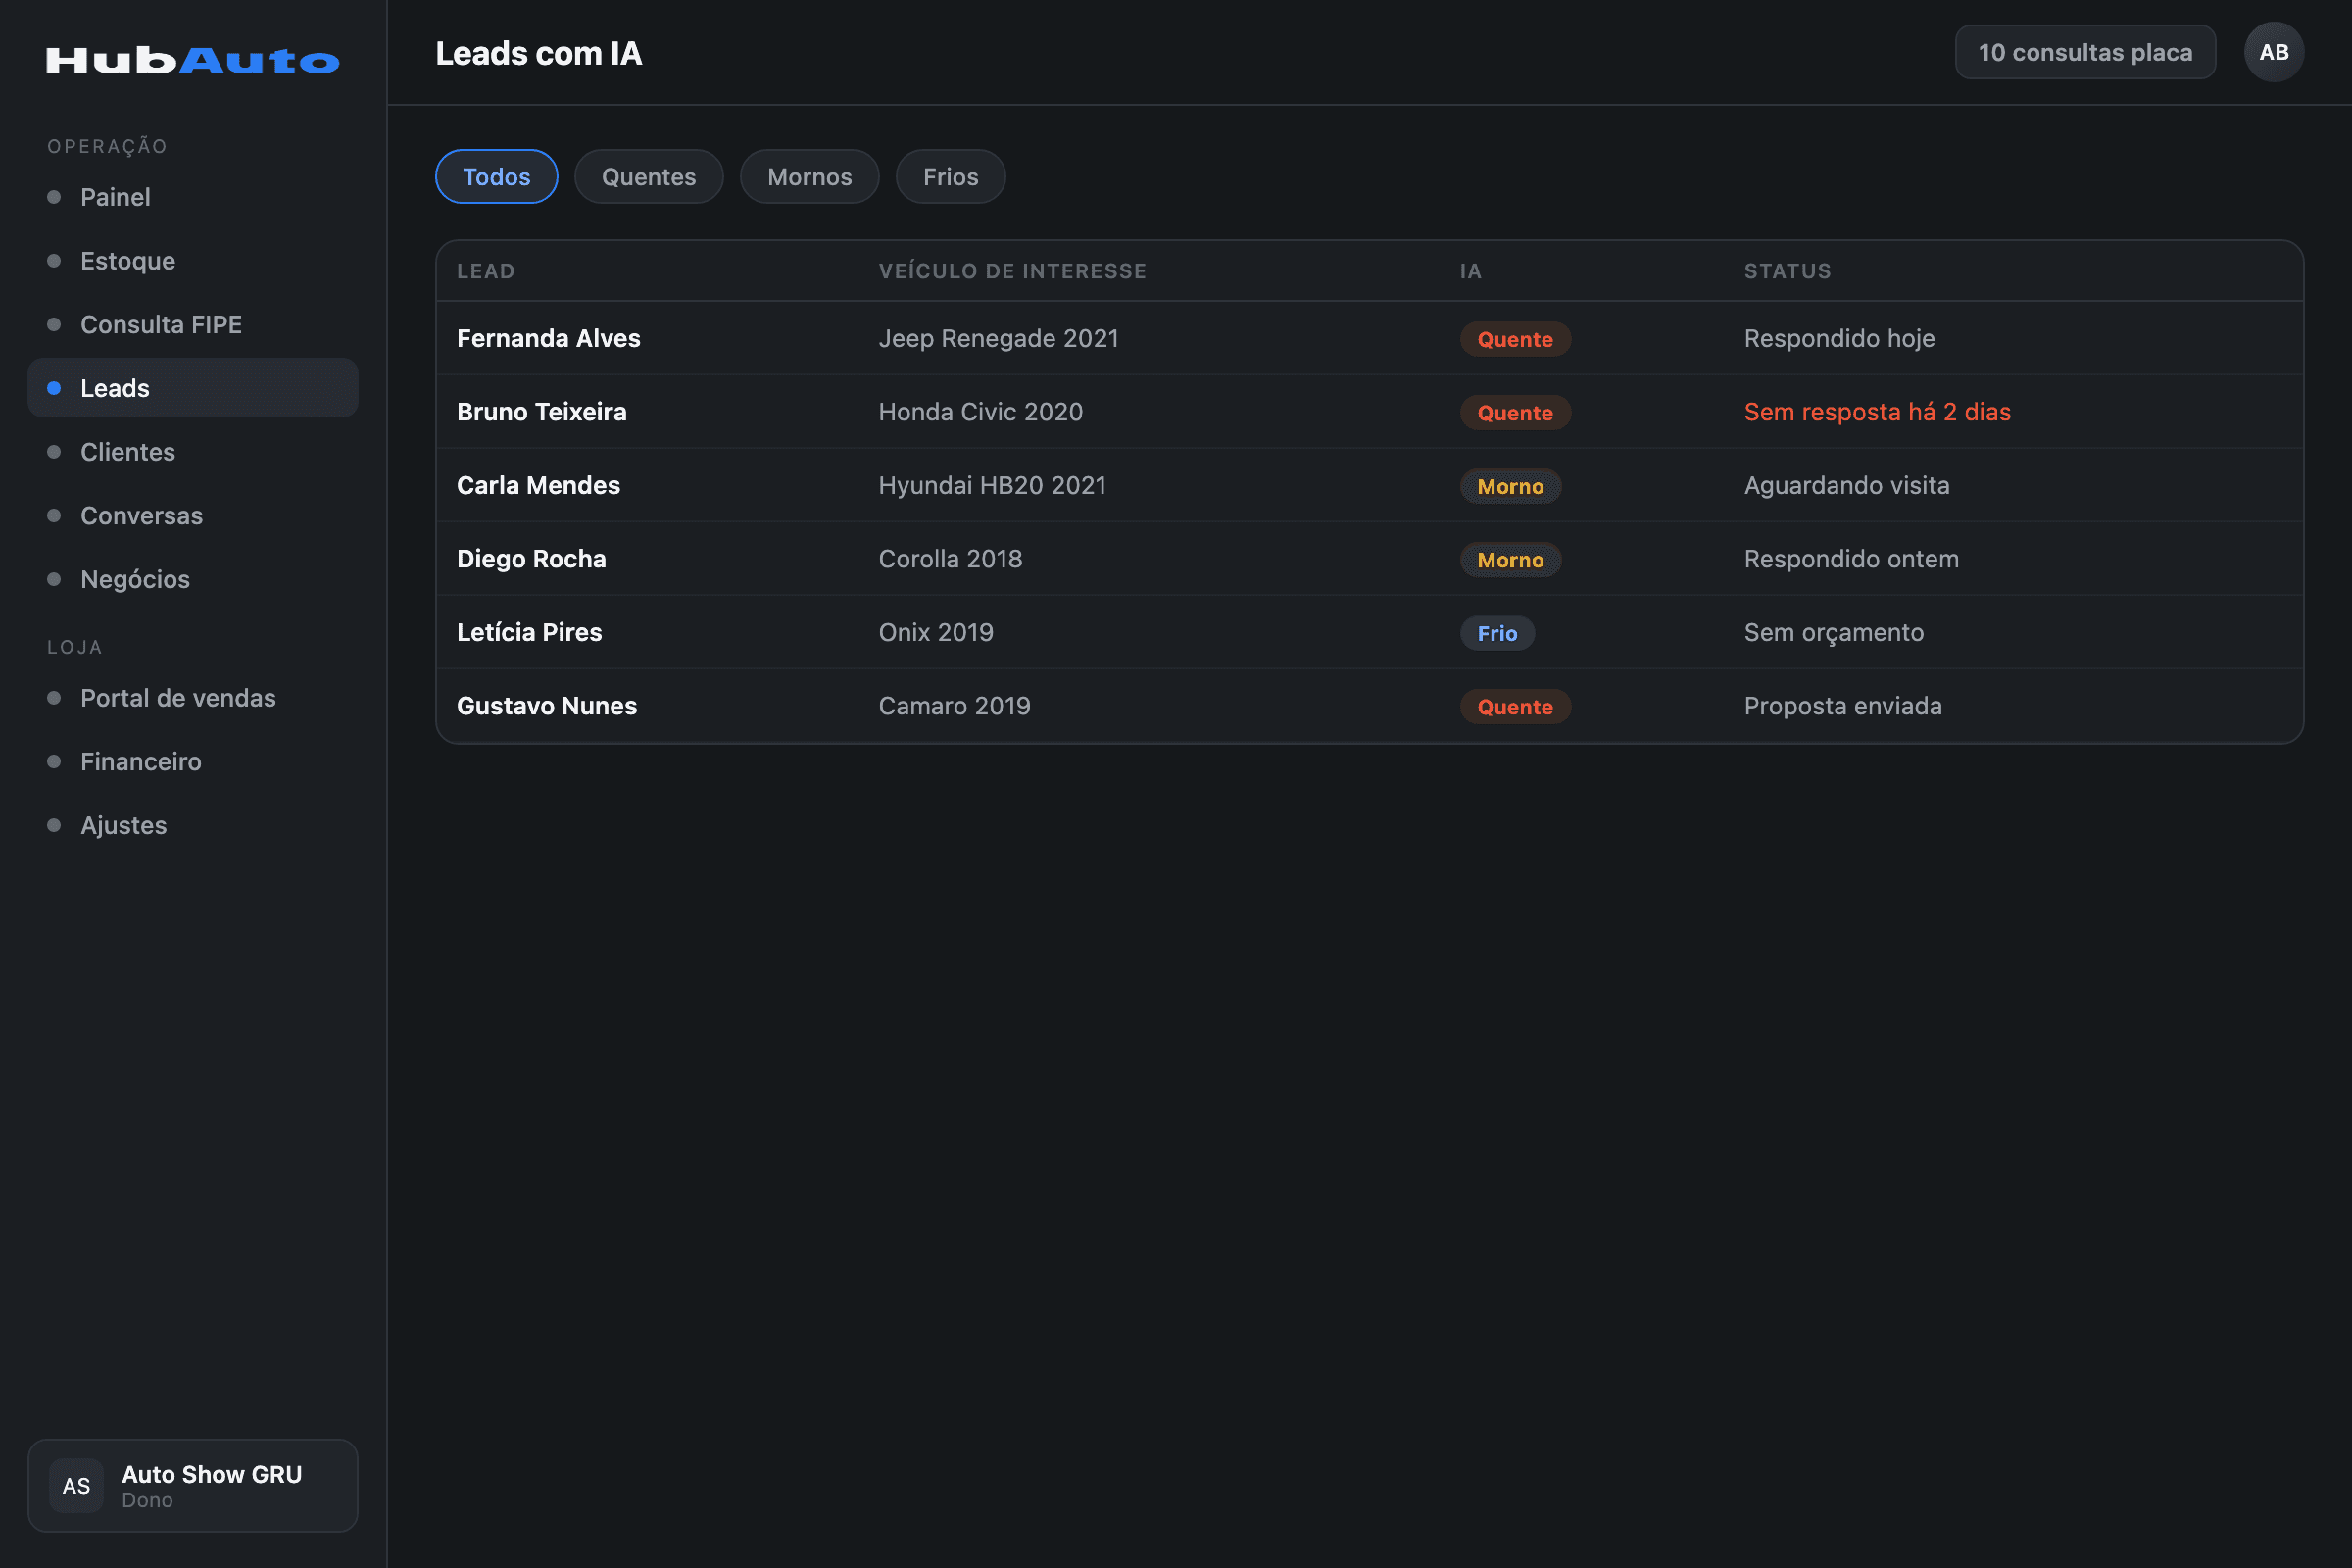The height and width of the screenshot is (1568, 2352).
Task: Open Painel in the sidebar
Action: pos(193,197)
